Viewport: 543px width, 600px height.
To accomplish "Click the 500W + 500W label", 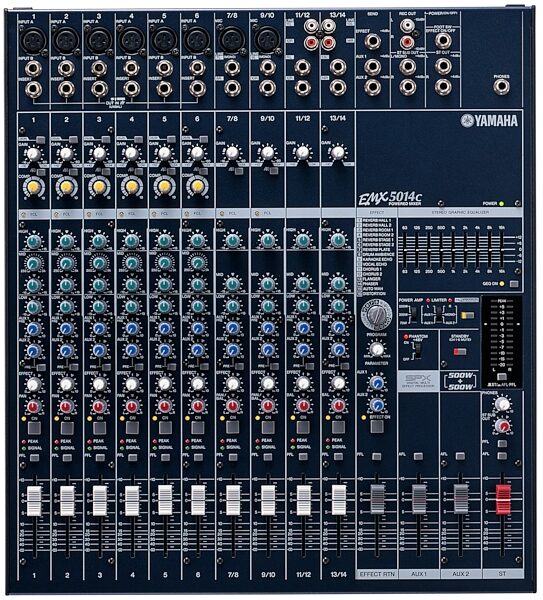I will coord(460,381).
